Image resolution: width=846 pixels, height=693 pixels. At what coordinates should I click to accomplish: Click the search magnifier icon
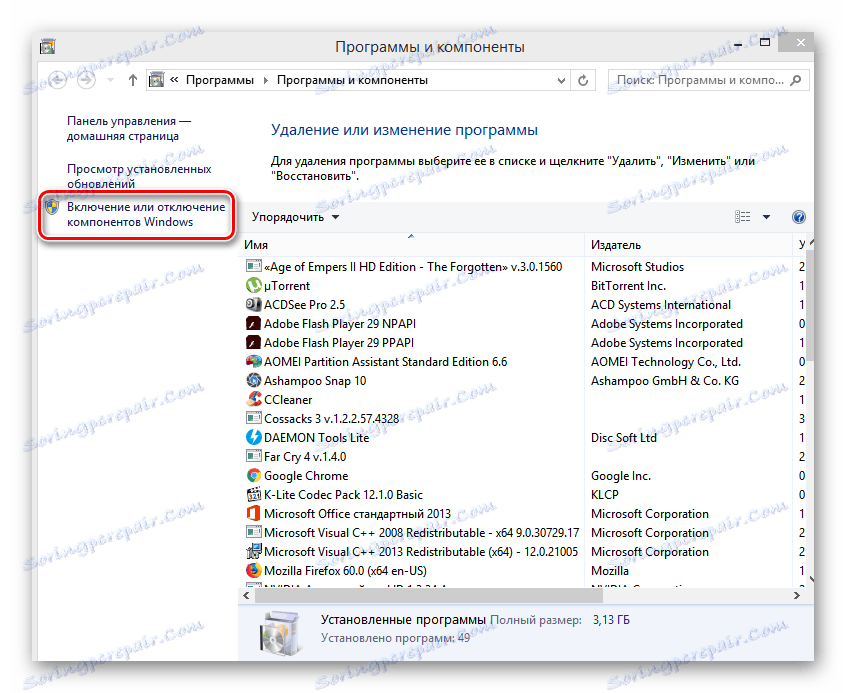point(796,80)
